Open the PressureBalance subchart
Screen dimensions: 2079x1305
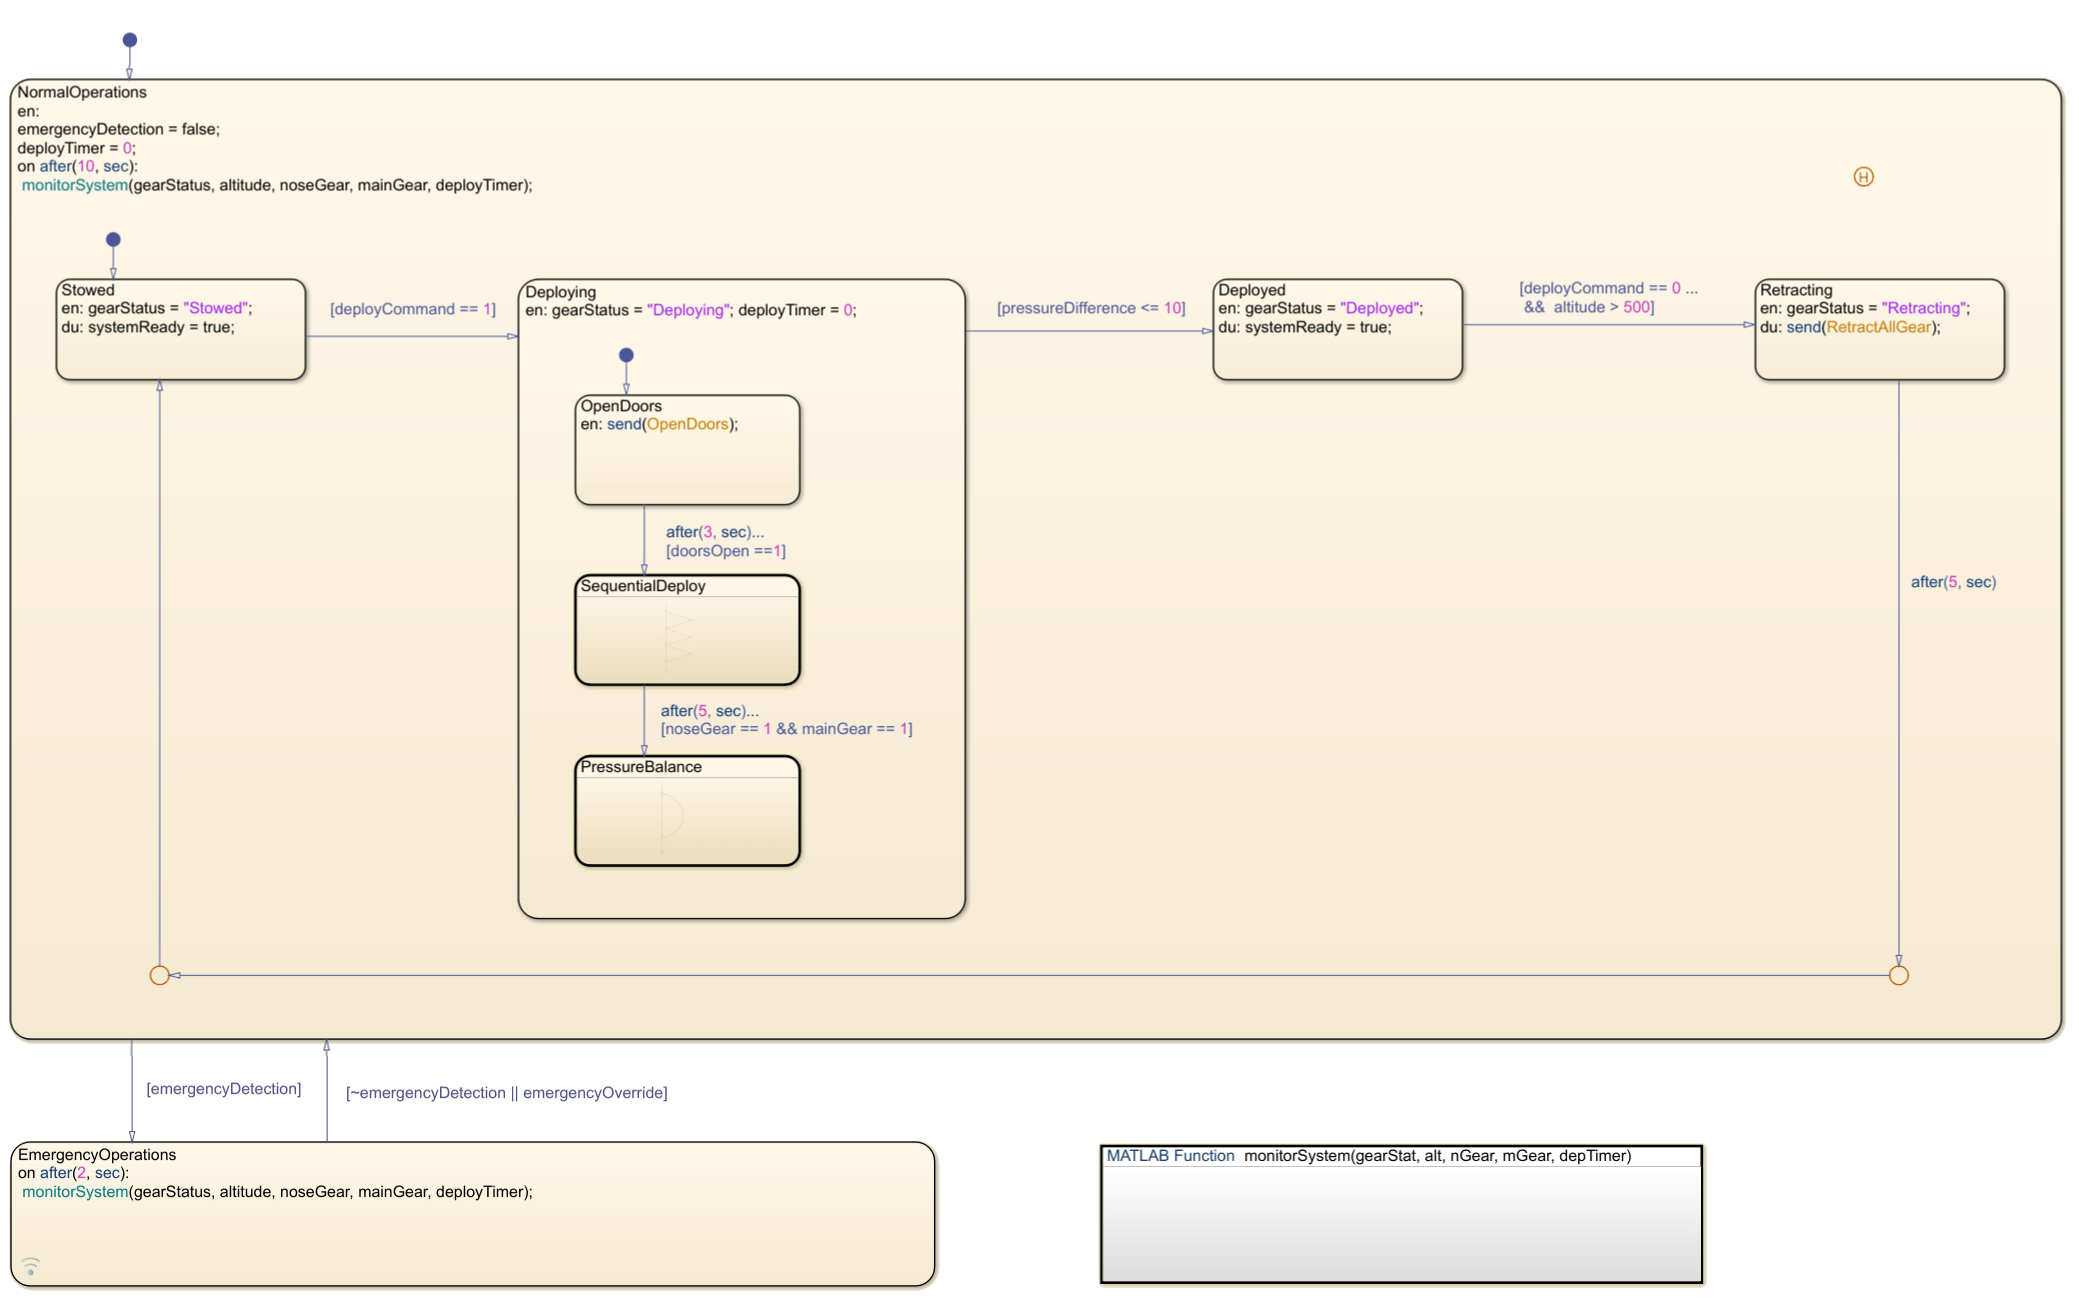[687, 810]
